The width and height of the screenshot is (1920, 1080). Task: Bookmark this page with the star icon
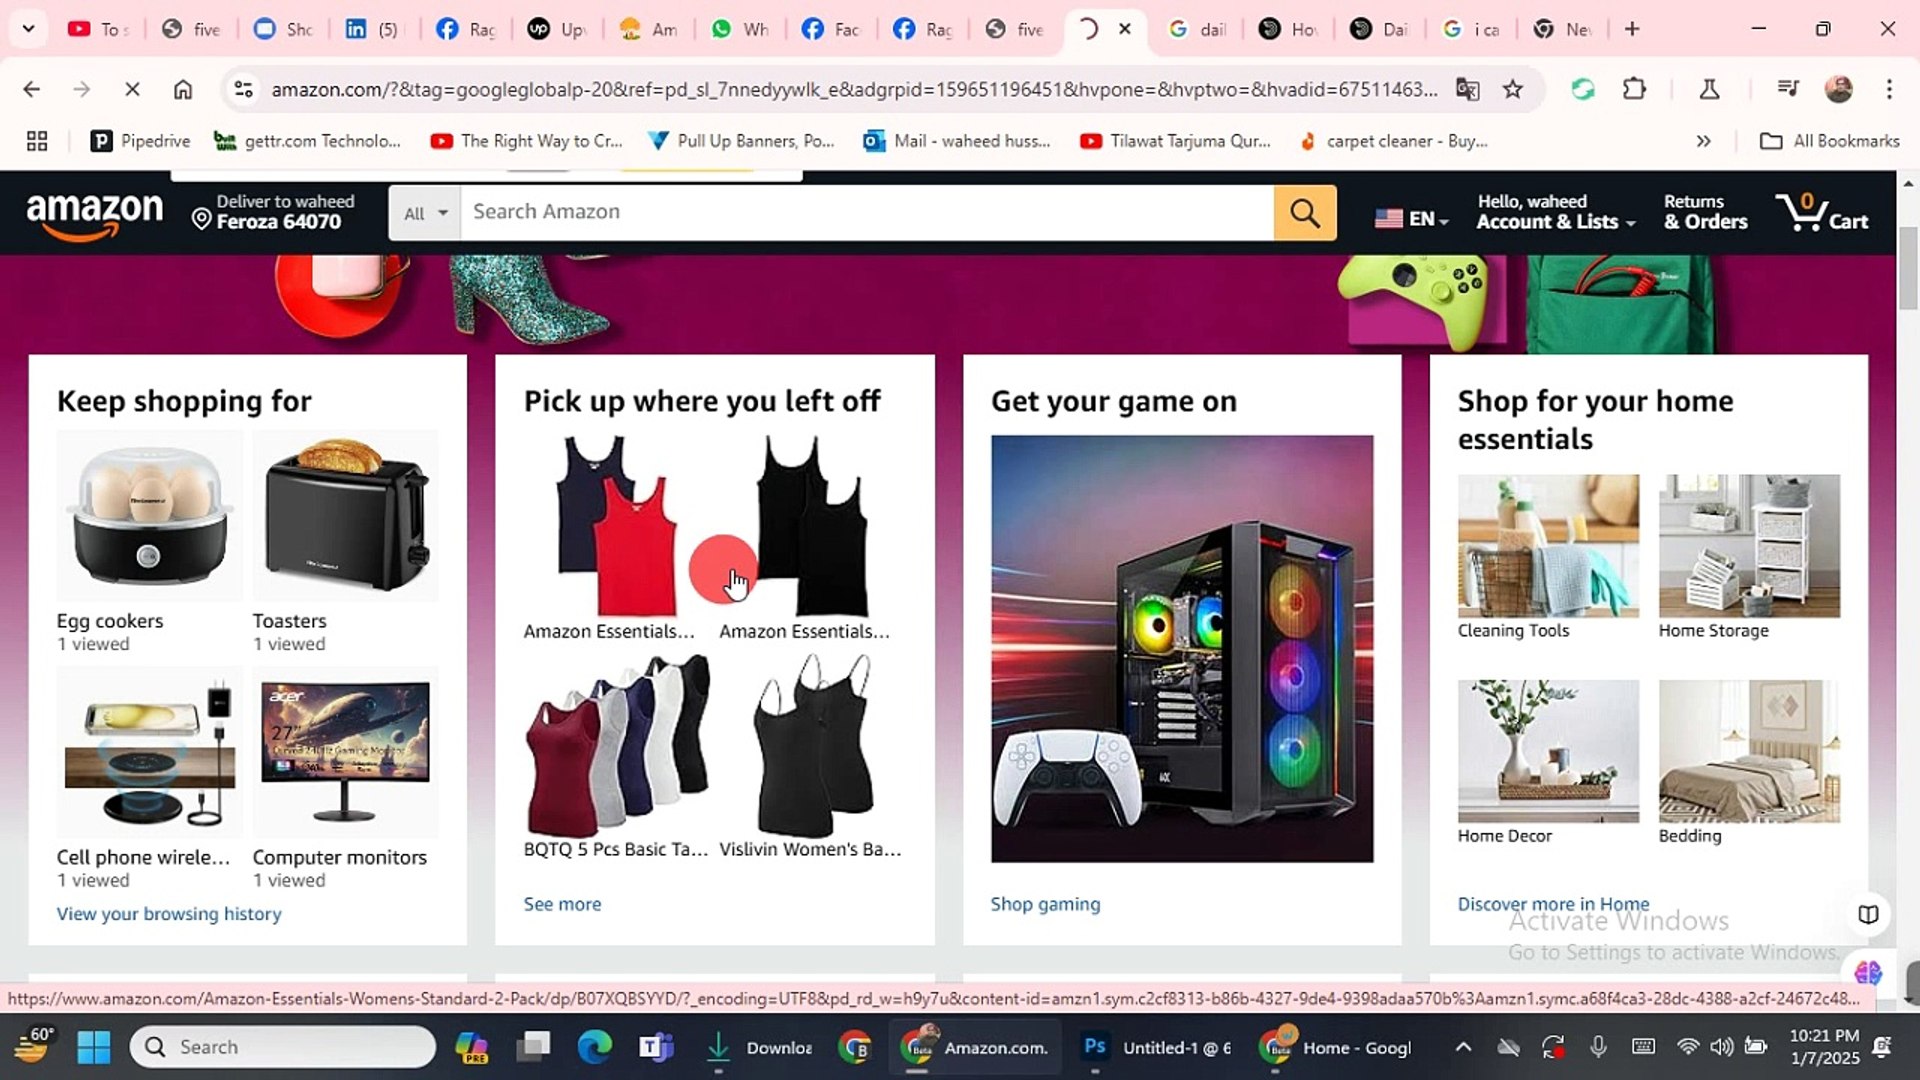pos(1513,89)
